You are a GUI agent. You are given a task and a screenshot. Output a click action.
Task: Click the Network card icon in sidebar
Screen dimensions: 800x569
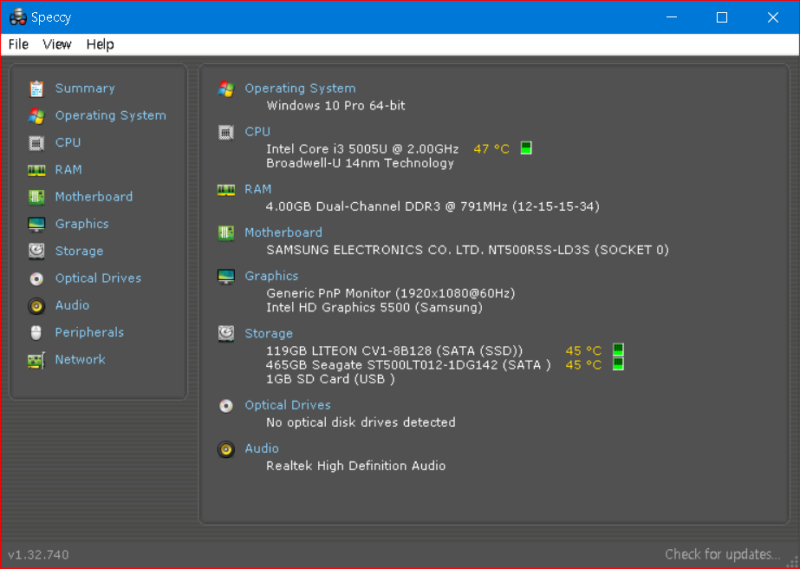(x=36, y=360)
